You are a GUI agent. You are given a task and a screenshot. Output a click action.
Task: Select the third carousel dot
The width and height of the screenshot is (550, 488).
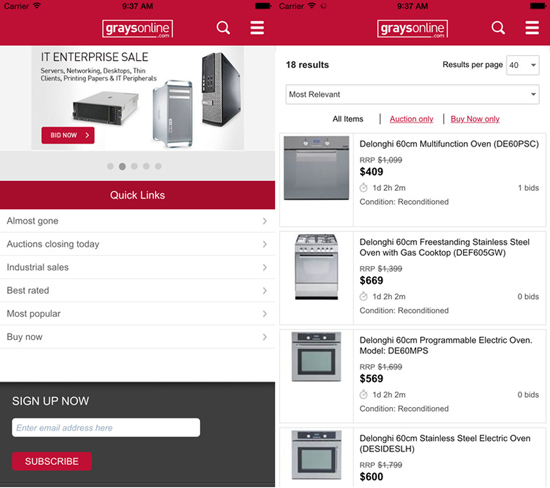coord(134,166)
